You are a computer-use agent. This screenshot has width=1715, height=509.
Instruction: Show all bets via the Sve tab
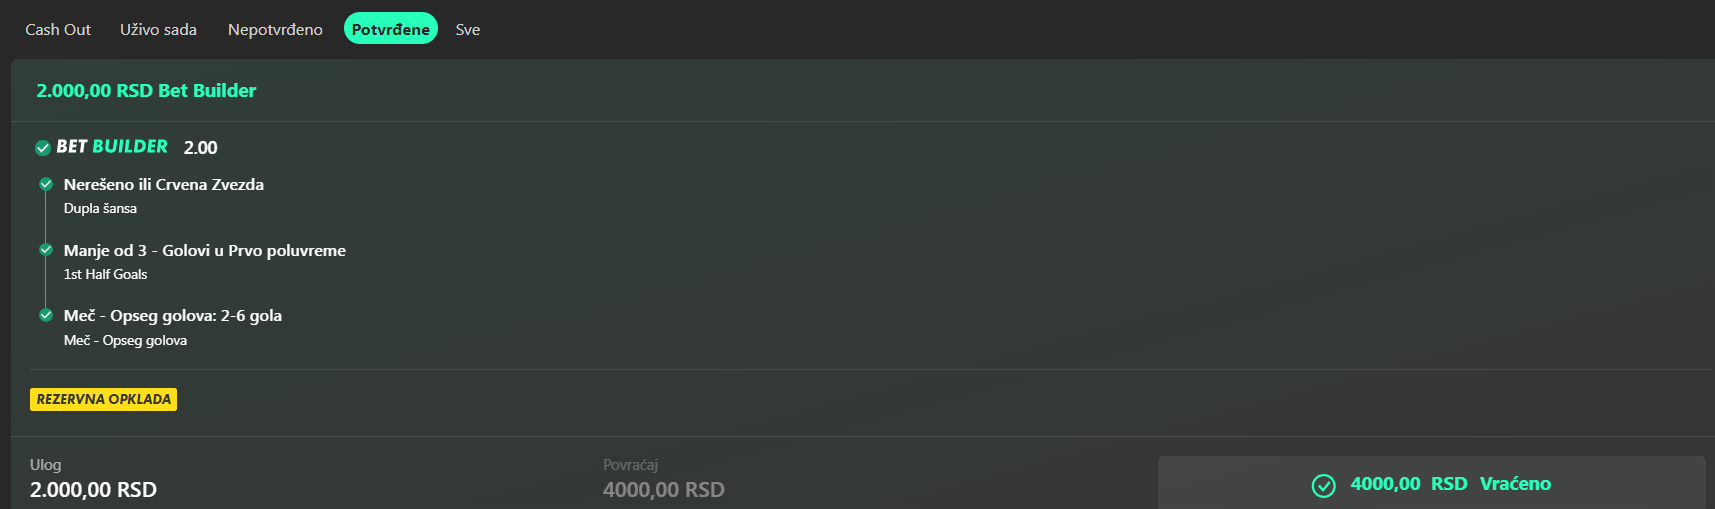click(x=468, y=30)
